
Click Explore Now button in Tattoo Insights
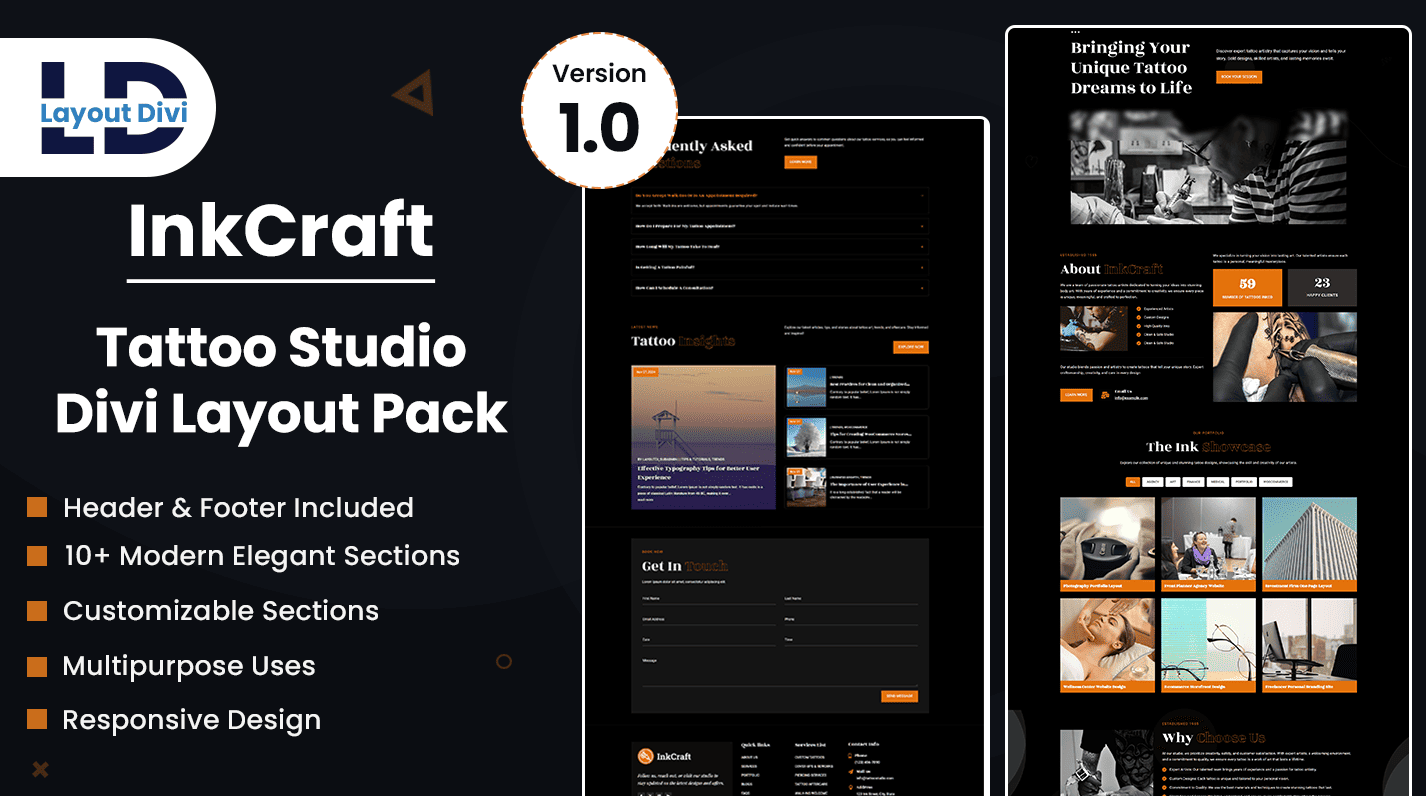[x=911, y=347]
